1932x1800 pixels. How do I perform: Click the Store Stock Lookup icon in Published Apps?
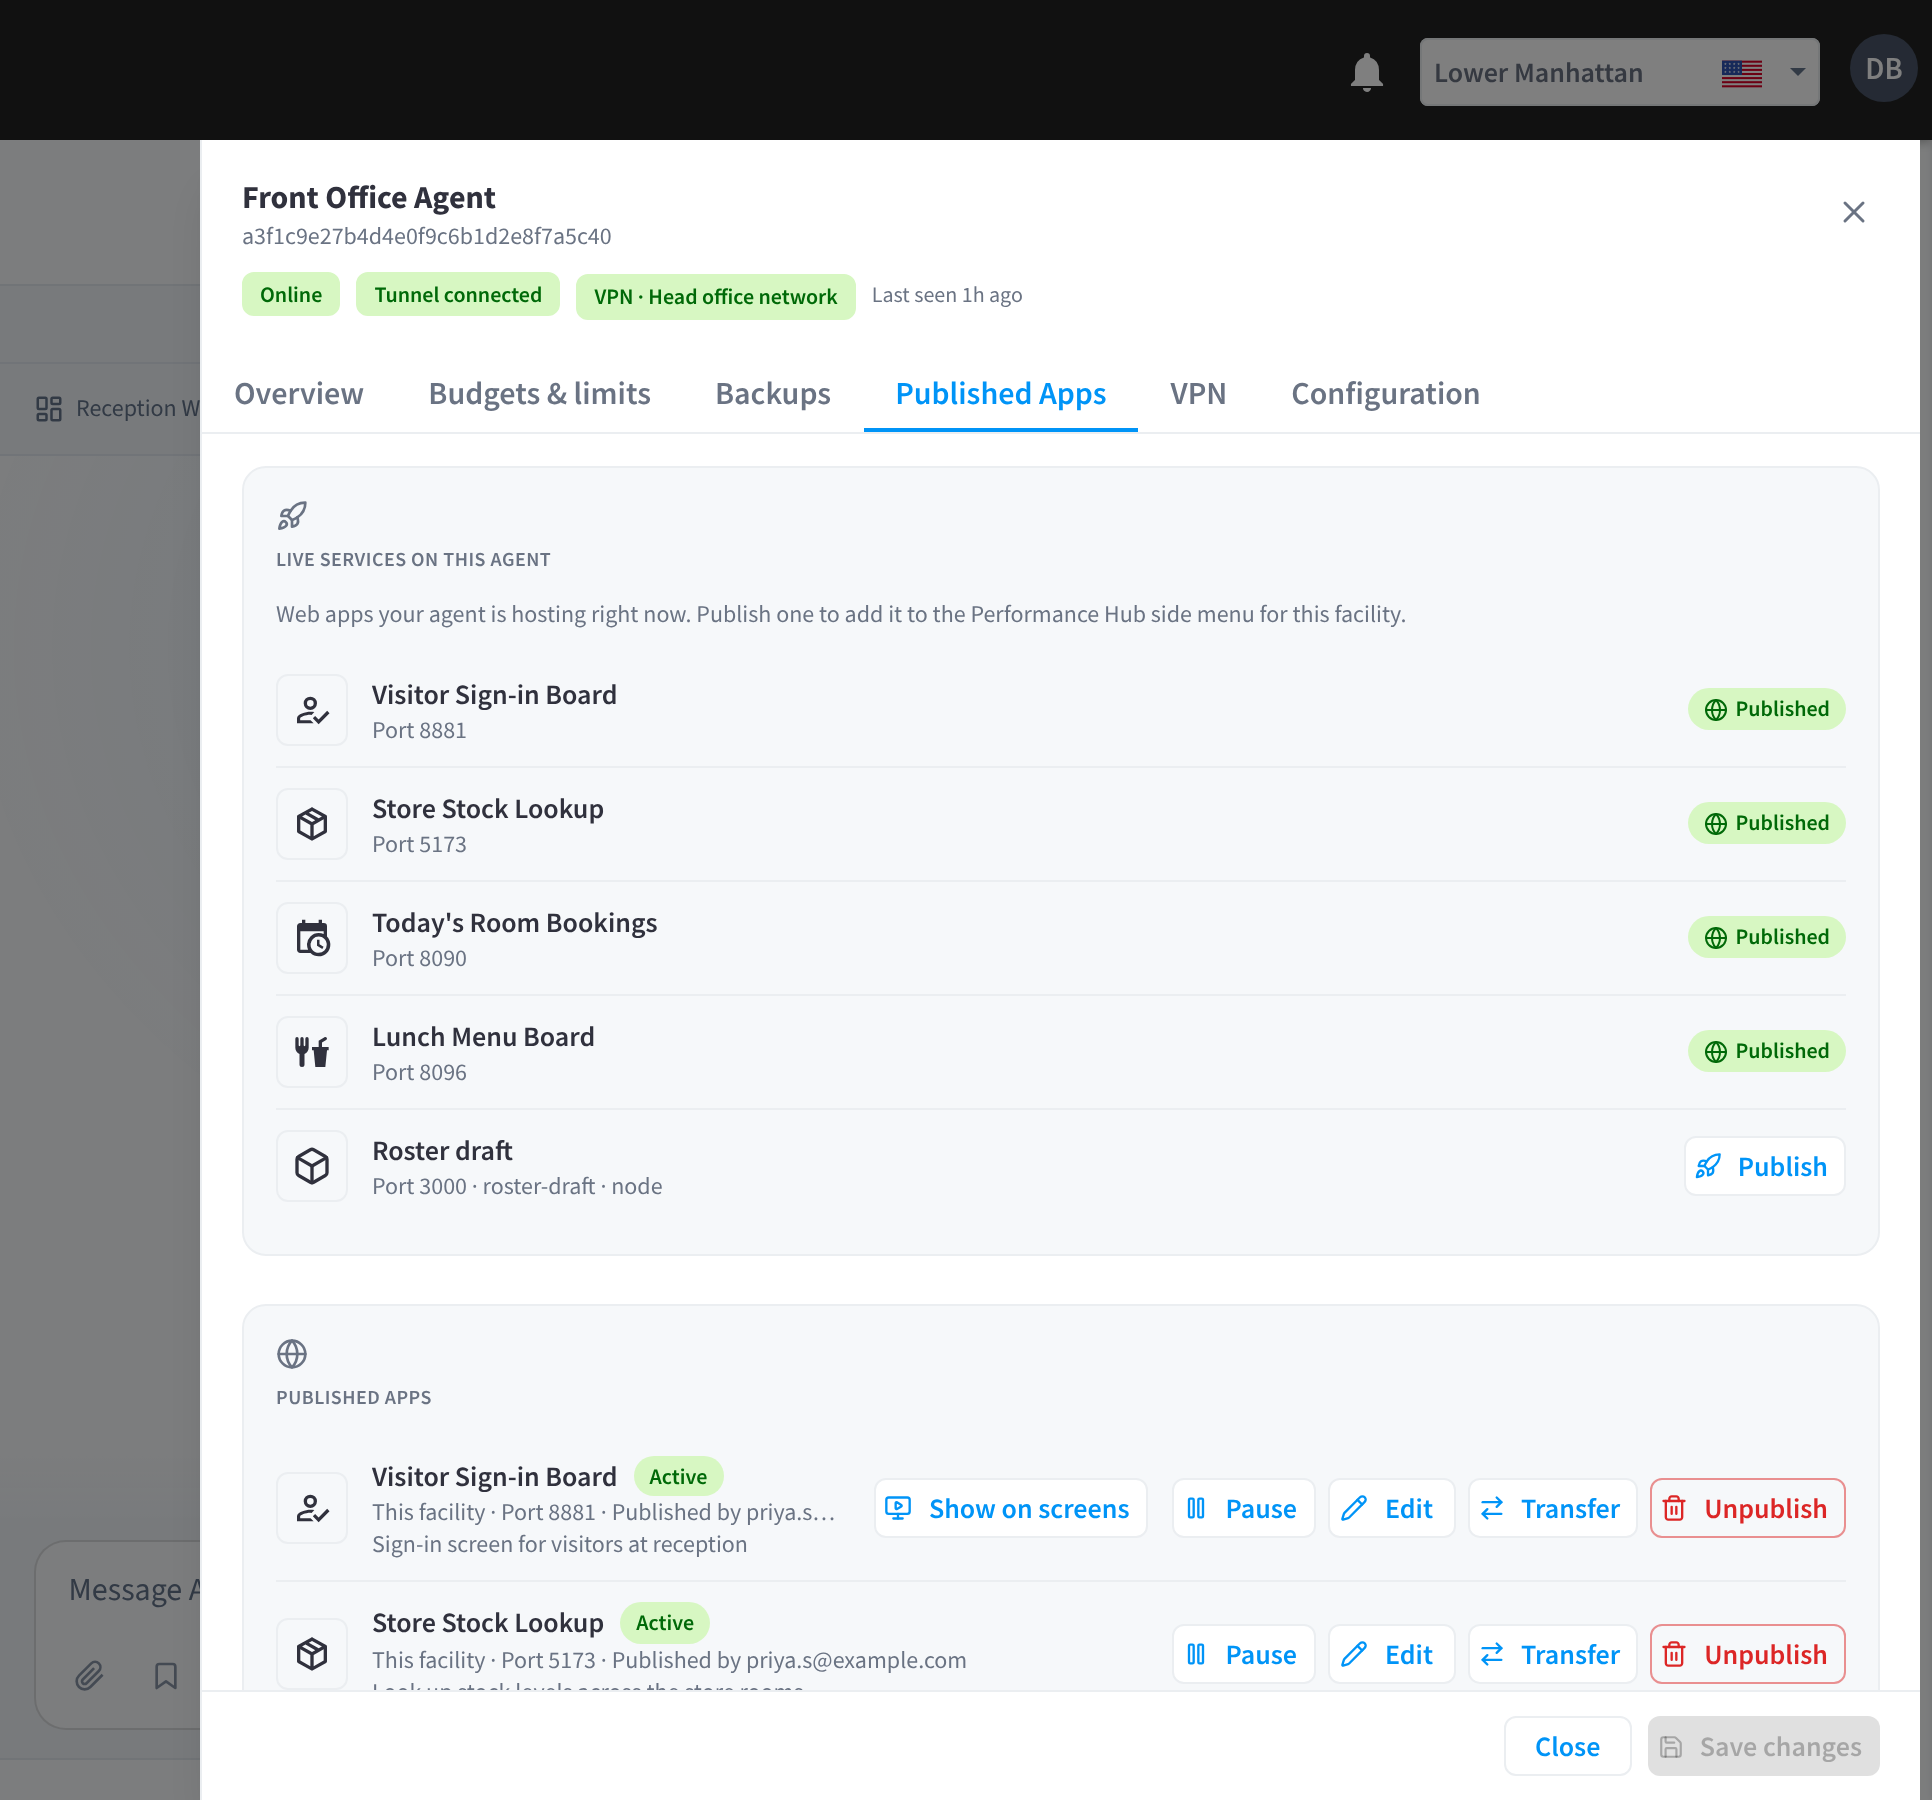[x=312, y=1654]
